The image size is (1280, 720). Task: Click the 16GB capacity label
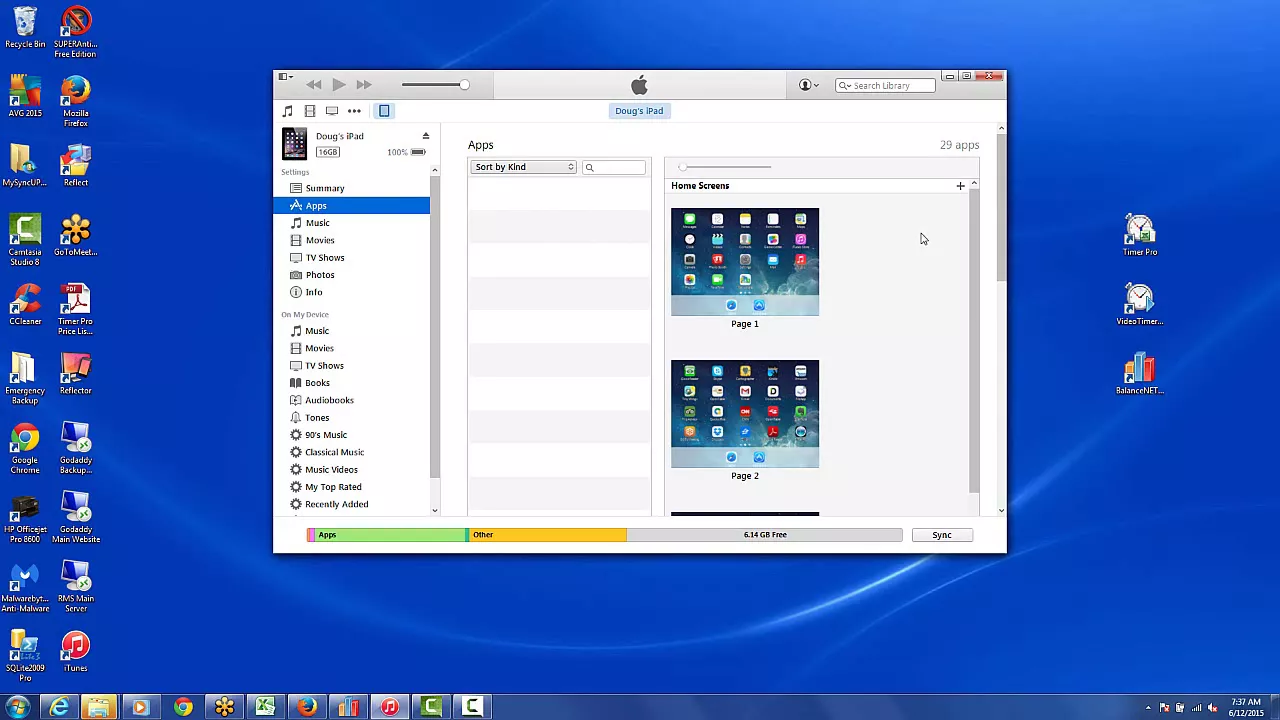328,152
